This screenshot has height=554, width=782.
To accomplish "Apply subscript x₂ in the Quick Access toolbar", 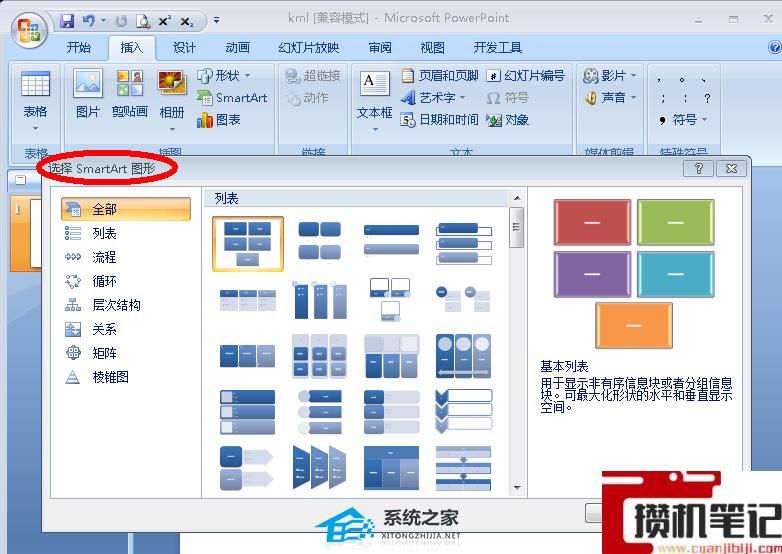I will click(187, 21).
